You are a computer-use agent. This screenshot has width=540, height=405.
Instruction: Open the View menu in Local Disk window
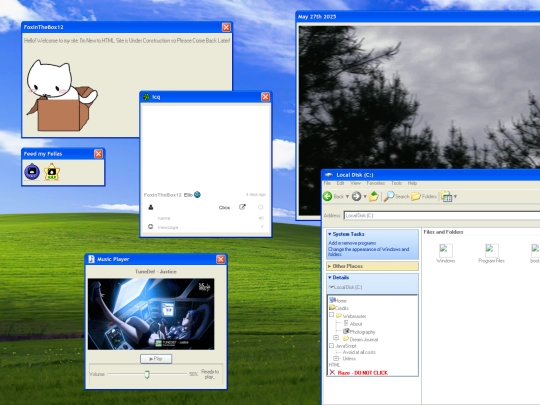point(355,183)
